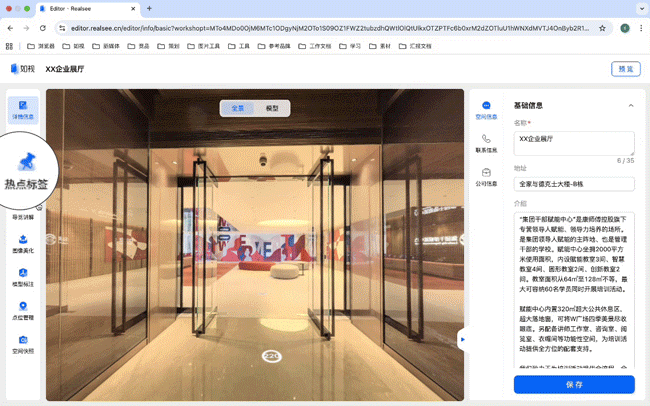Open the 导览讲解 sidebar tool
This screenshot has width=650, height=406.
23,217
